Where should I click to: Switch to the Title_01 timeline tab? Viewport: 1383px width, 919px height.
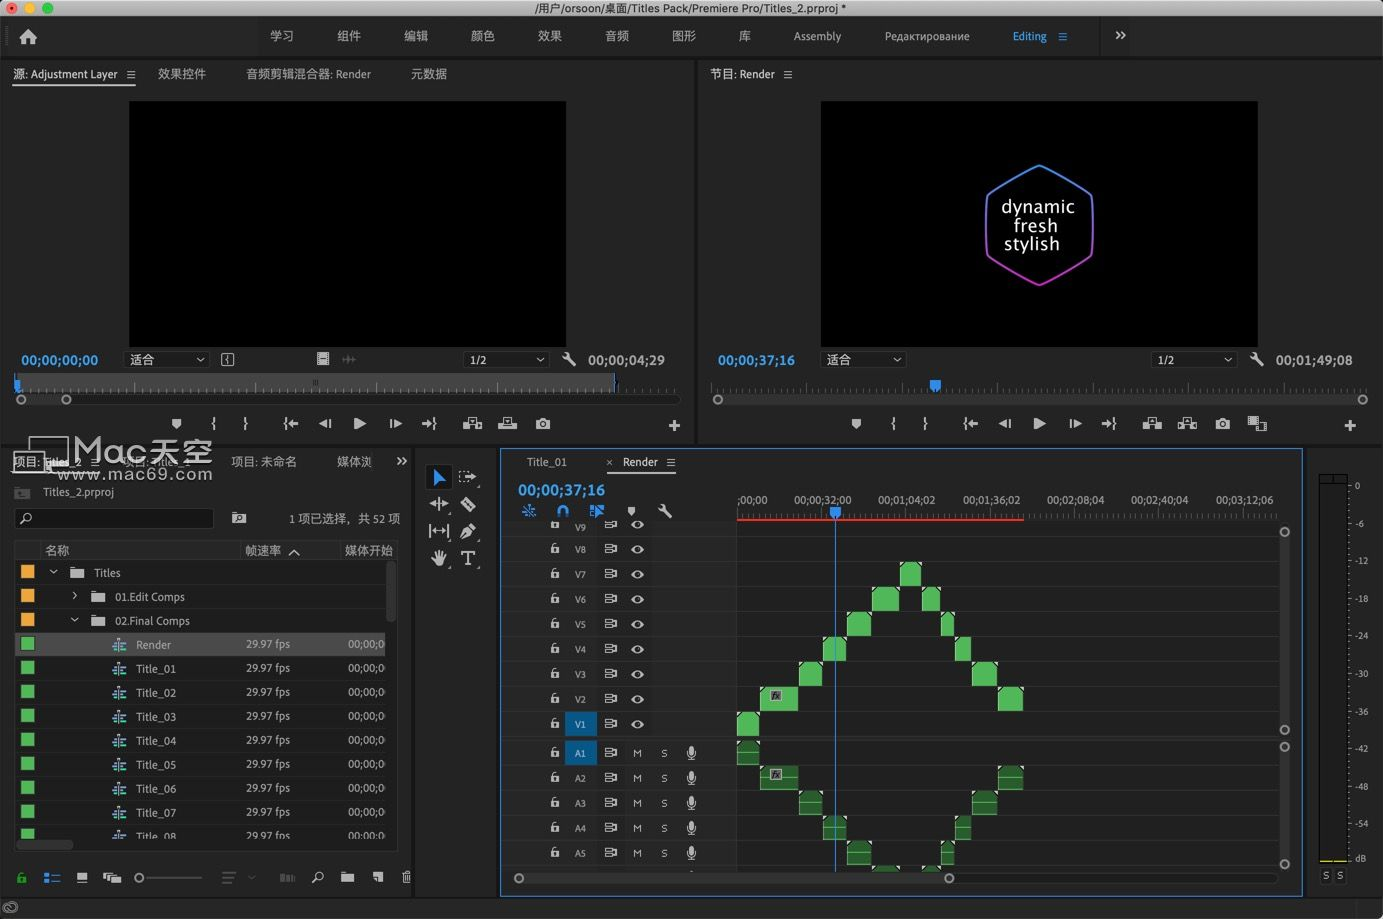tap(547, 462)
